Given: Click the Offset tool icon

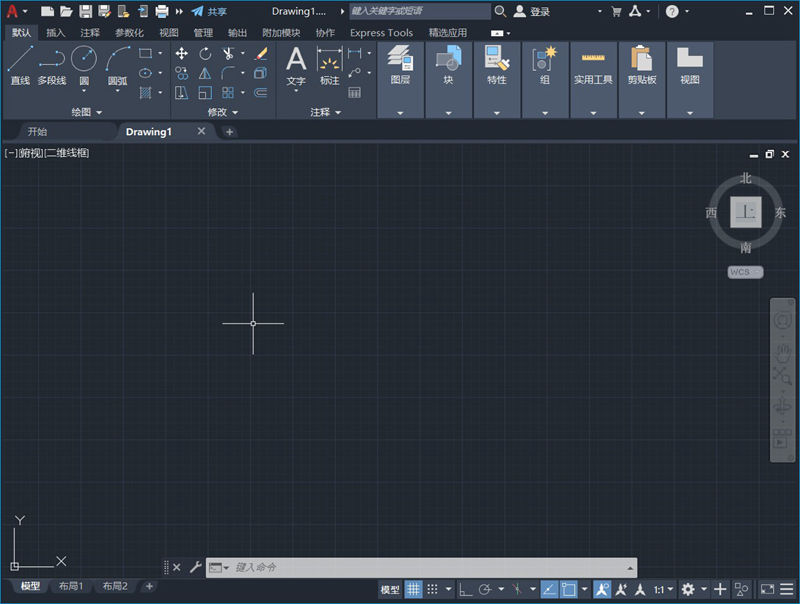Looking at the screenshot, I should point(261,92).
